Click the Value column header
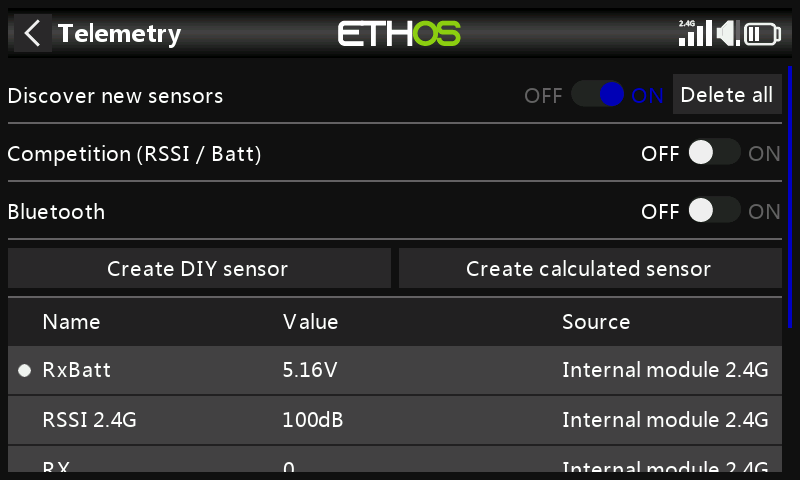Screen dimensions: 800x480 pos(310,322)
